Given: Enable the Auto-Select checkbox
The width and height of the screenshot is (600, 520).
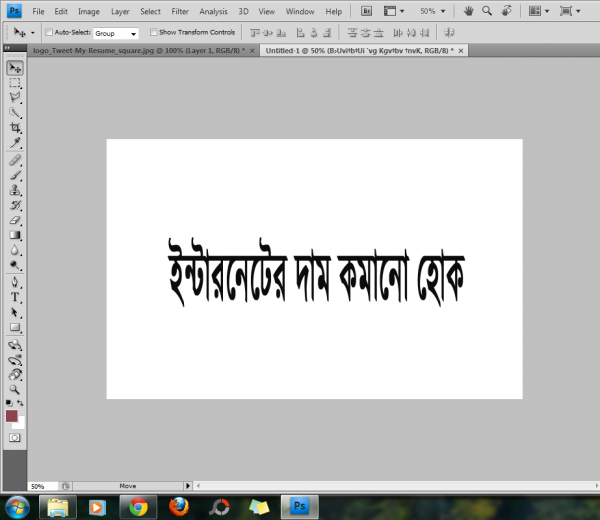Looking at the screenshot, I should [x=49, y=32].
